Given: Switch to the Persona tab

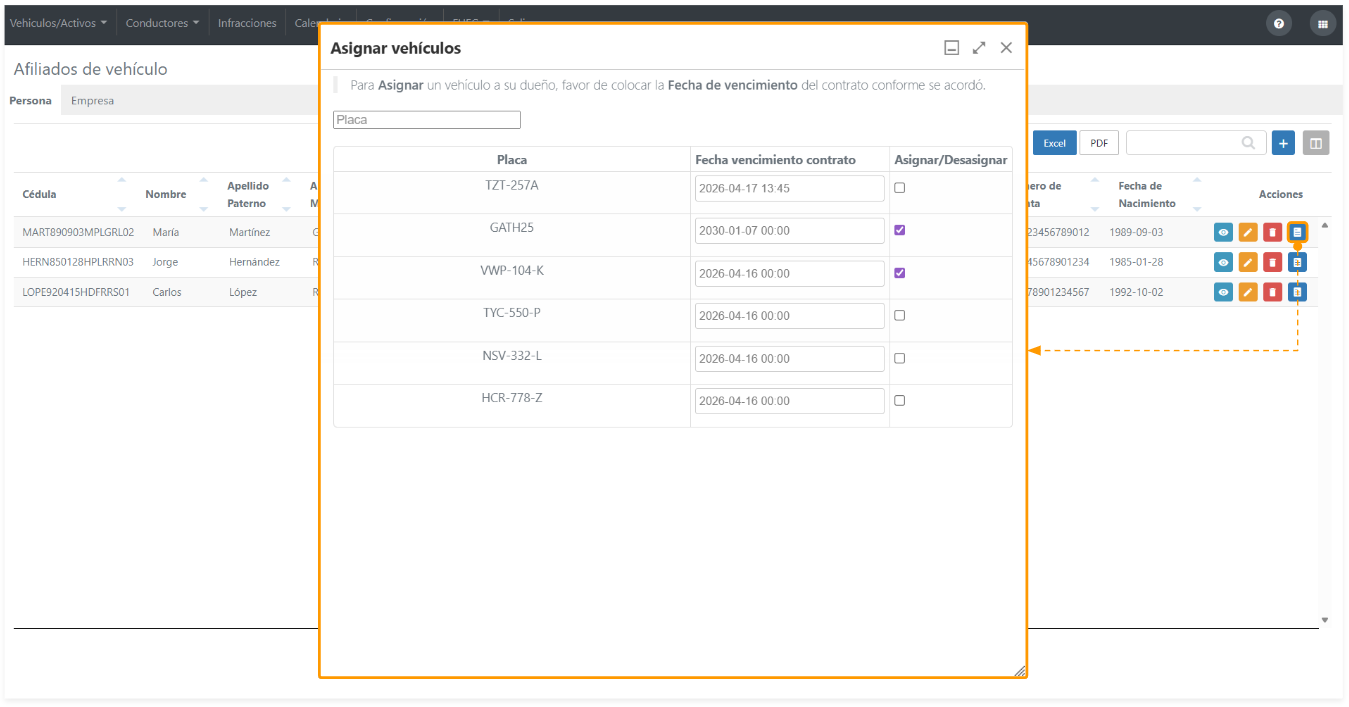Looking at the screenshot, I should (x=31, y=100).
